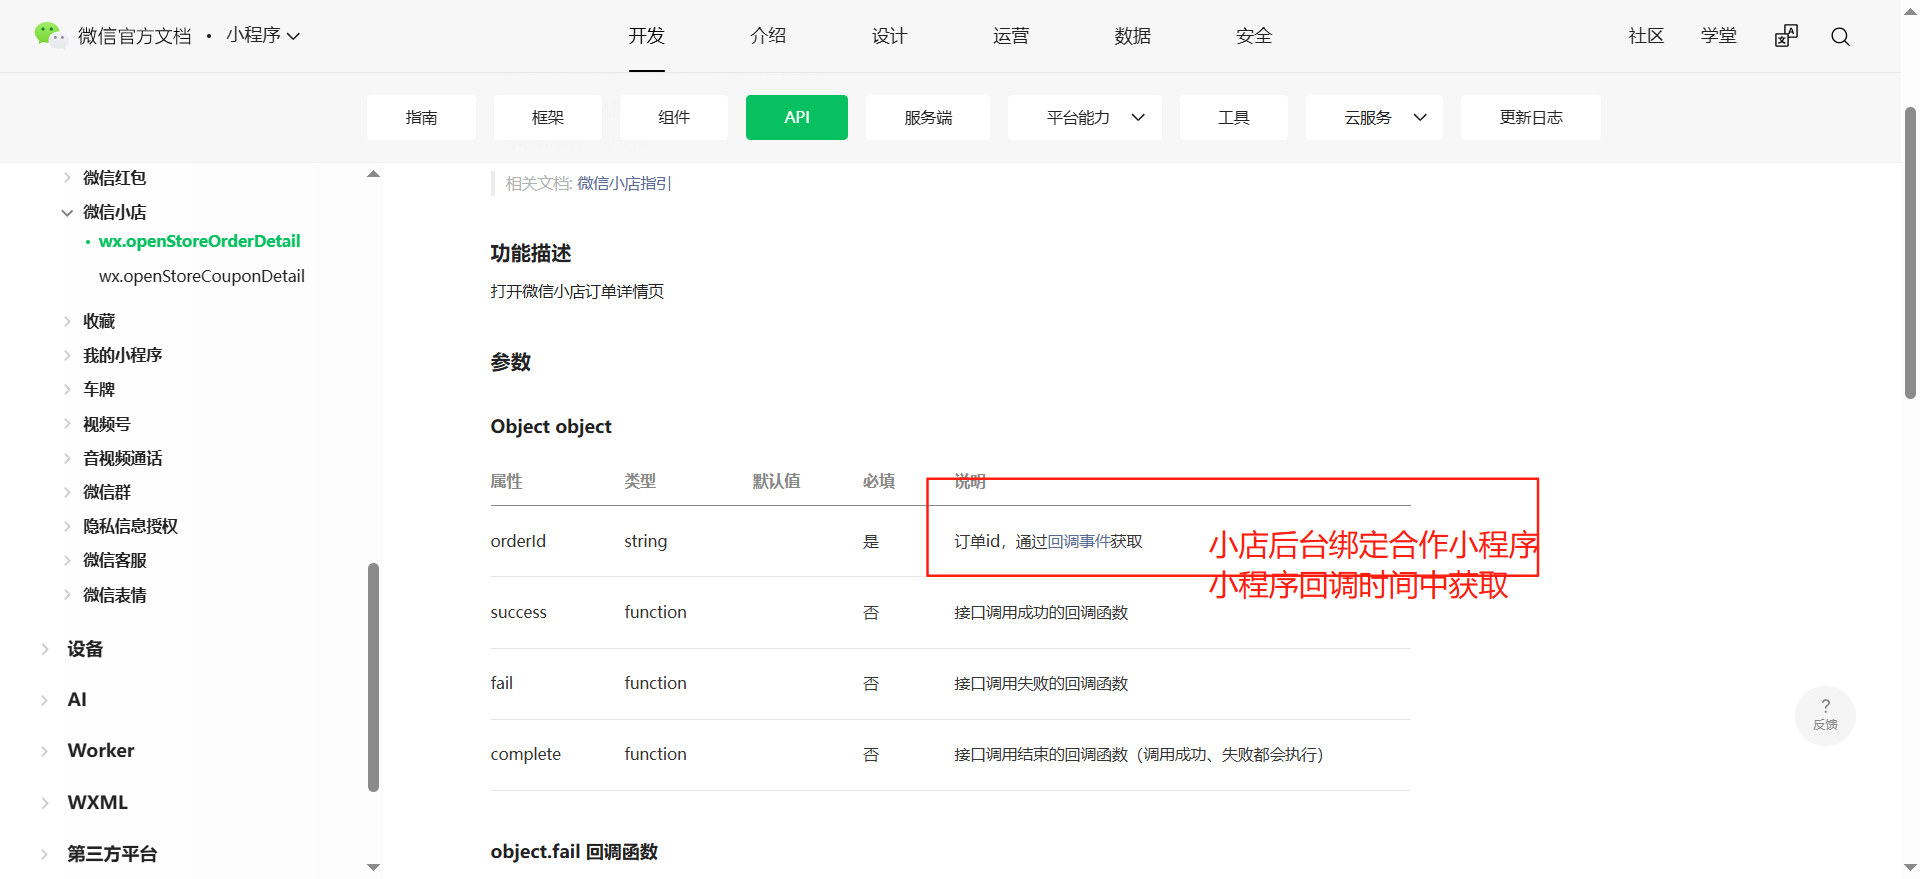The height and width of the screenshot is (879, 1920).
Task: Expand the 平台能力 dropdown
Action: (1085, 117)
